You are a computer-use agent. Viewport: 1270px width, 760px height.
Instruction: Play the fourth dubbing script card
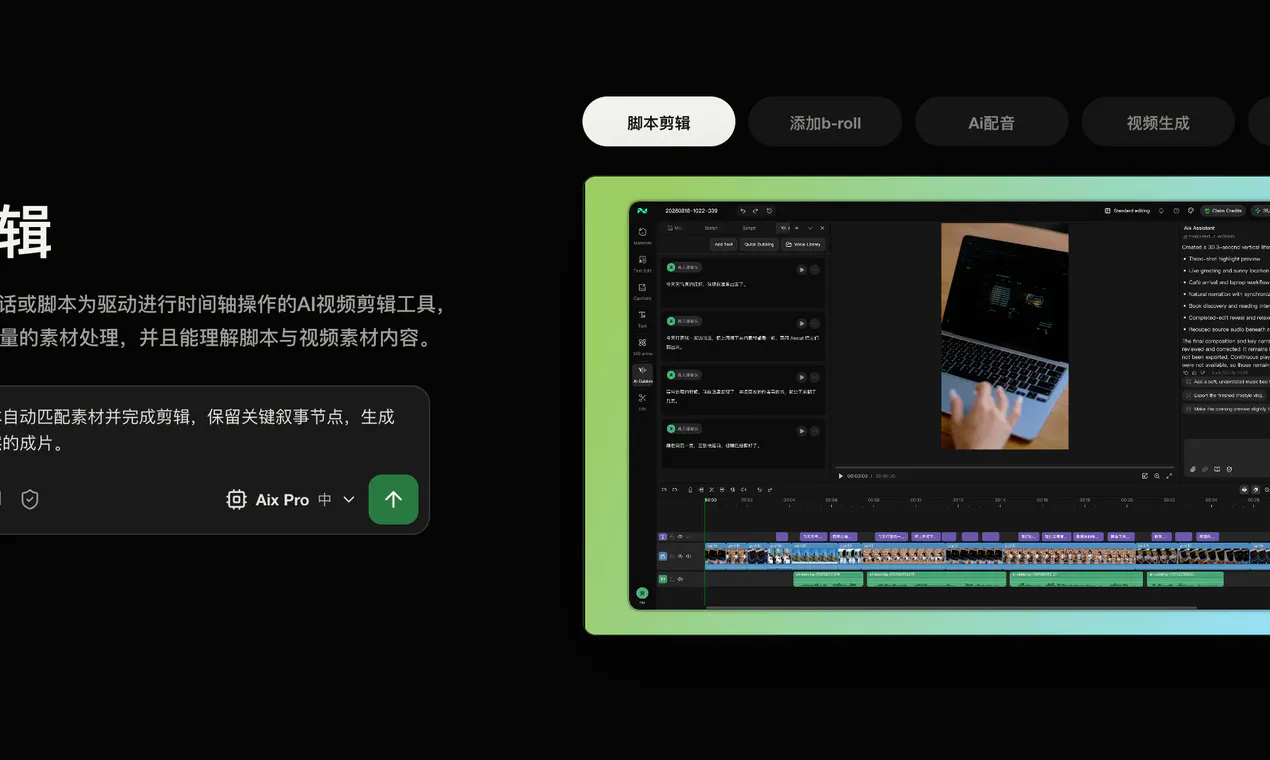pyautogui.click(x=801, y=430)
